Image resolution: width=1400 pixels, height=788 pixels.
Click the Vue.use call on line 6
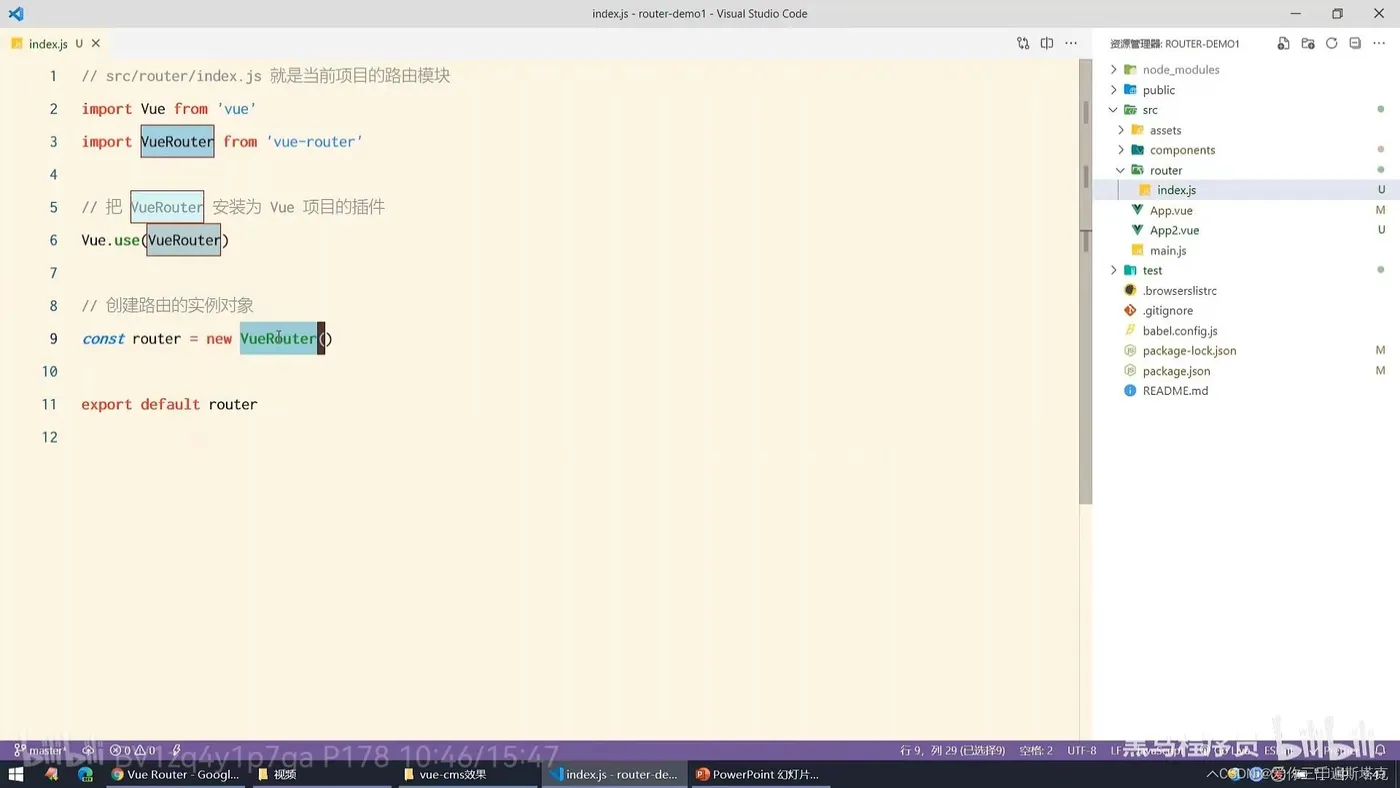coord(155,240)
